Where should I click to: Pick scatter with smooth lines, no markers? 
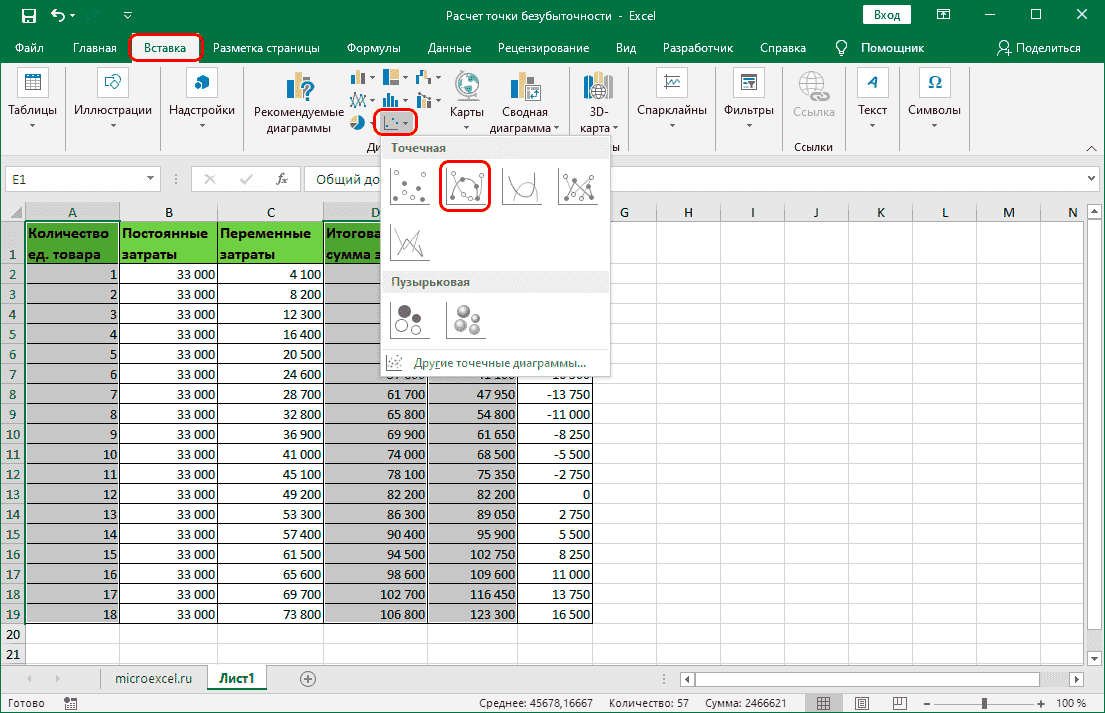click(522, 186)
